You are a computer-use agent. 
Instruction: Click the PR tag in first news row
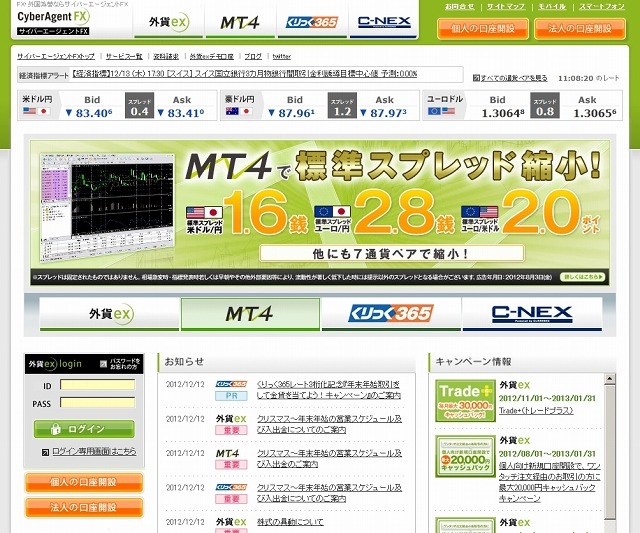pos(231,396)
